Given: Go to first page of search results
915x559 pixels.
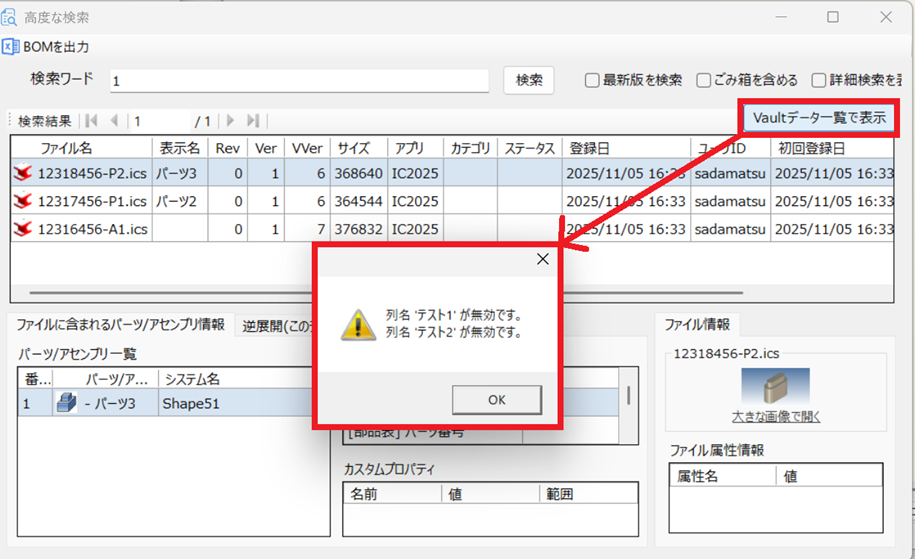Looking at the screenshot, I should 91,121.
